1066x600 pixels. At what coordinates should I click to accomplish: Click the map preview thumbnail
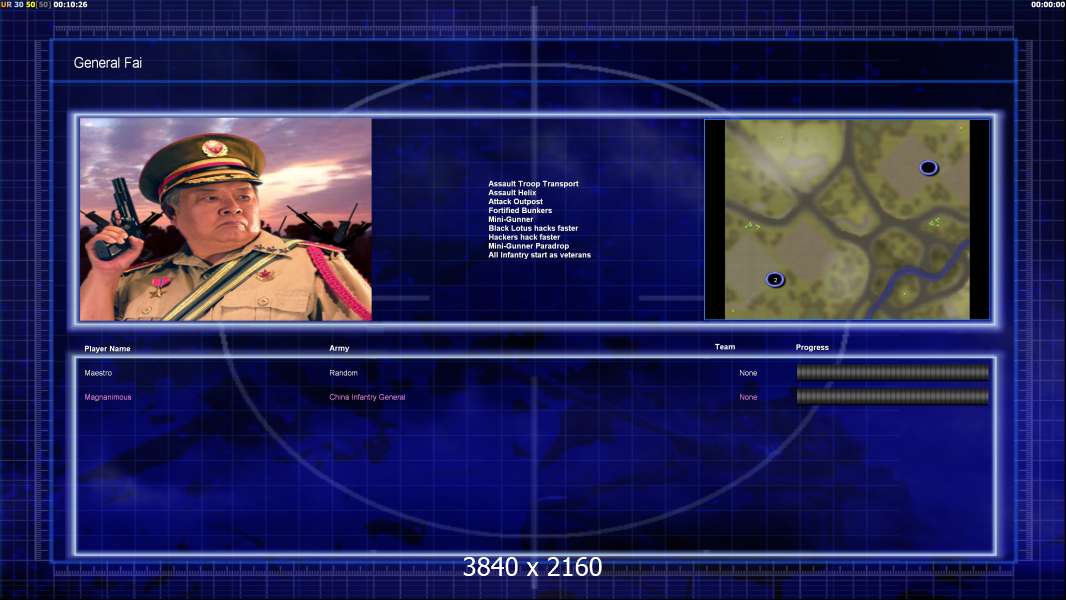[x=847, y=219]
